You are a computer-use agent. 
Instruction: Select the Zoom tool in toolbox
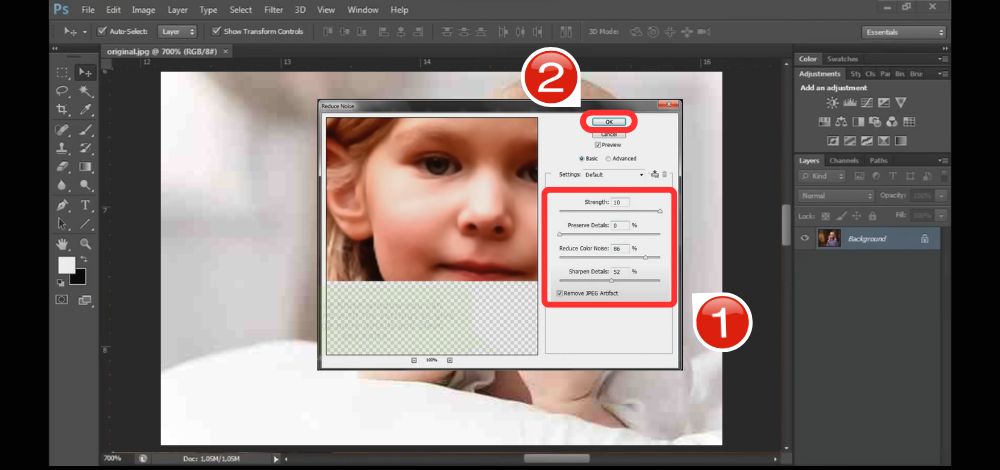tap(85, 244)
